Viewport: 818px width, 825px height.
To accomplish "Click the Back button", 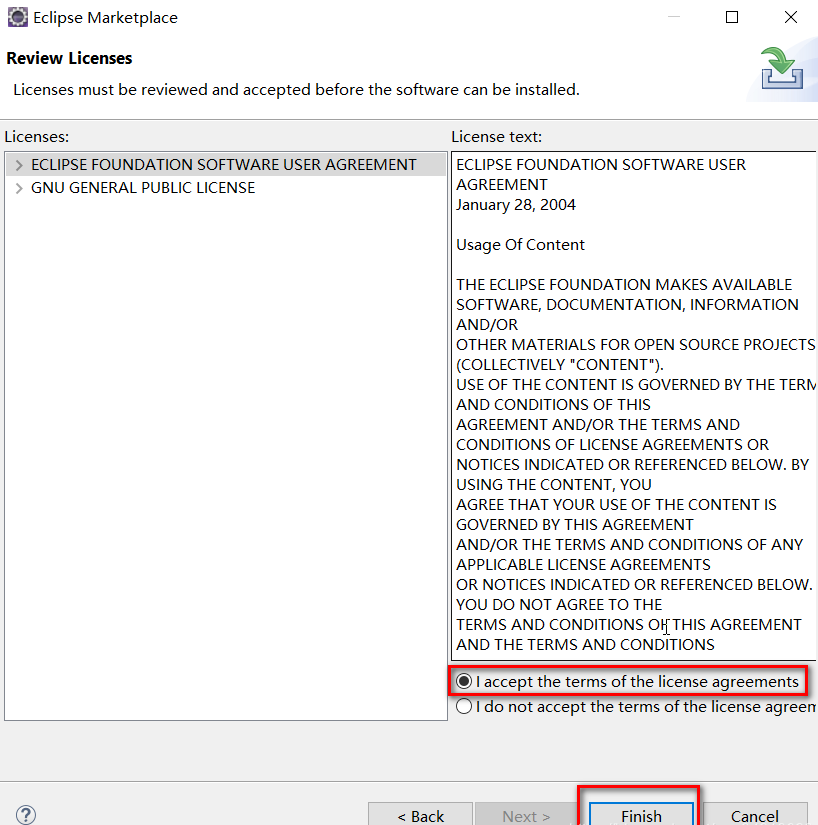I will tap(420, 814).
